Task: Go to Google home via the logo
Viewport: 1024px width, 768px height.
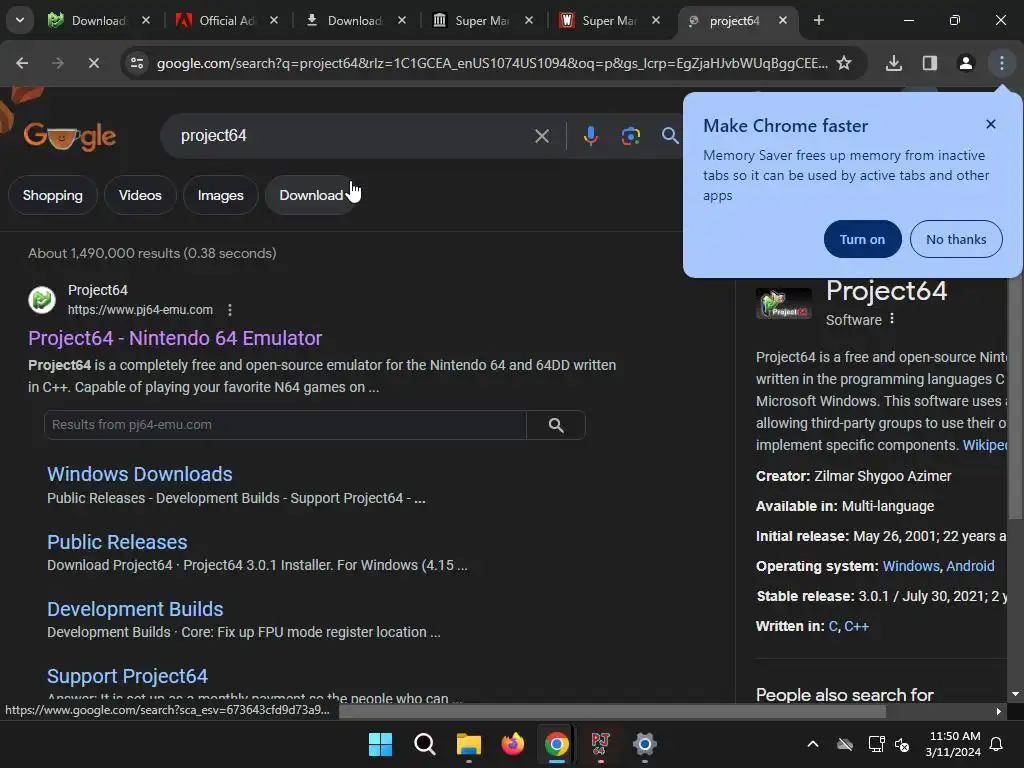Action: [69, 136]
